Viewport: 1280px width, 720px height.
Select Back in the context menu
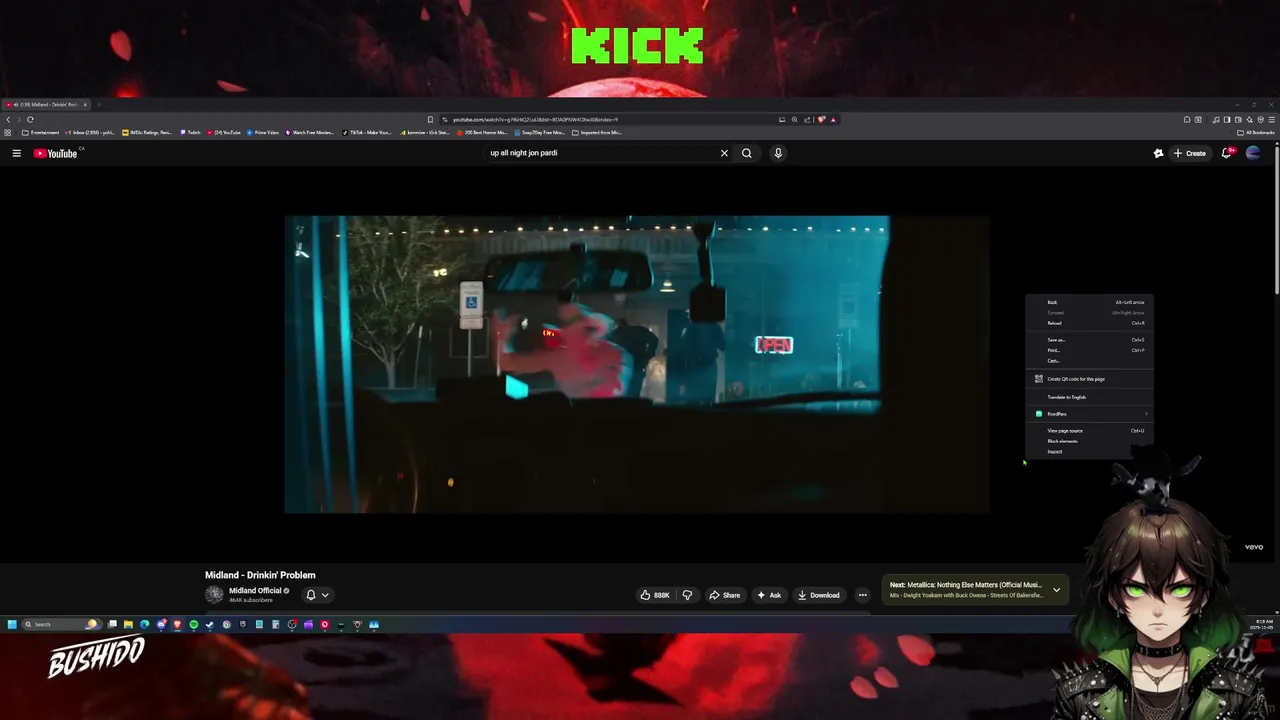1088,302
